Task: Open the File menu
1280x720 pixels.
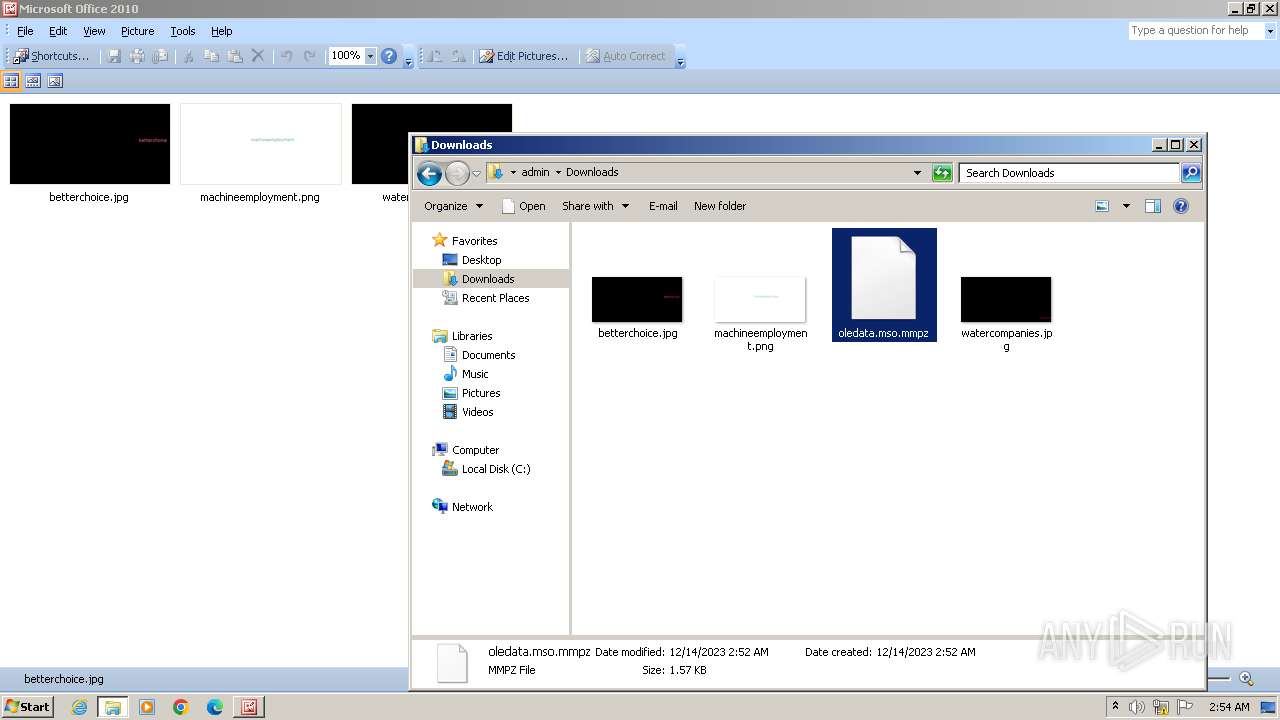Action: click(25, 31)
